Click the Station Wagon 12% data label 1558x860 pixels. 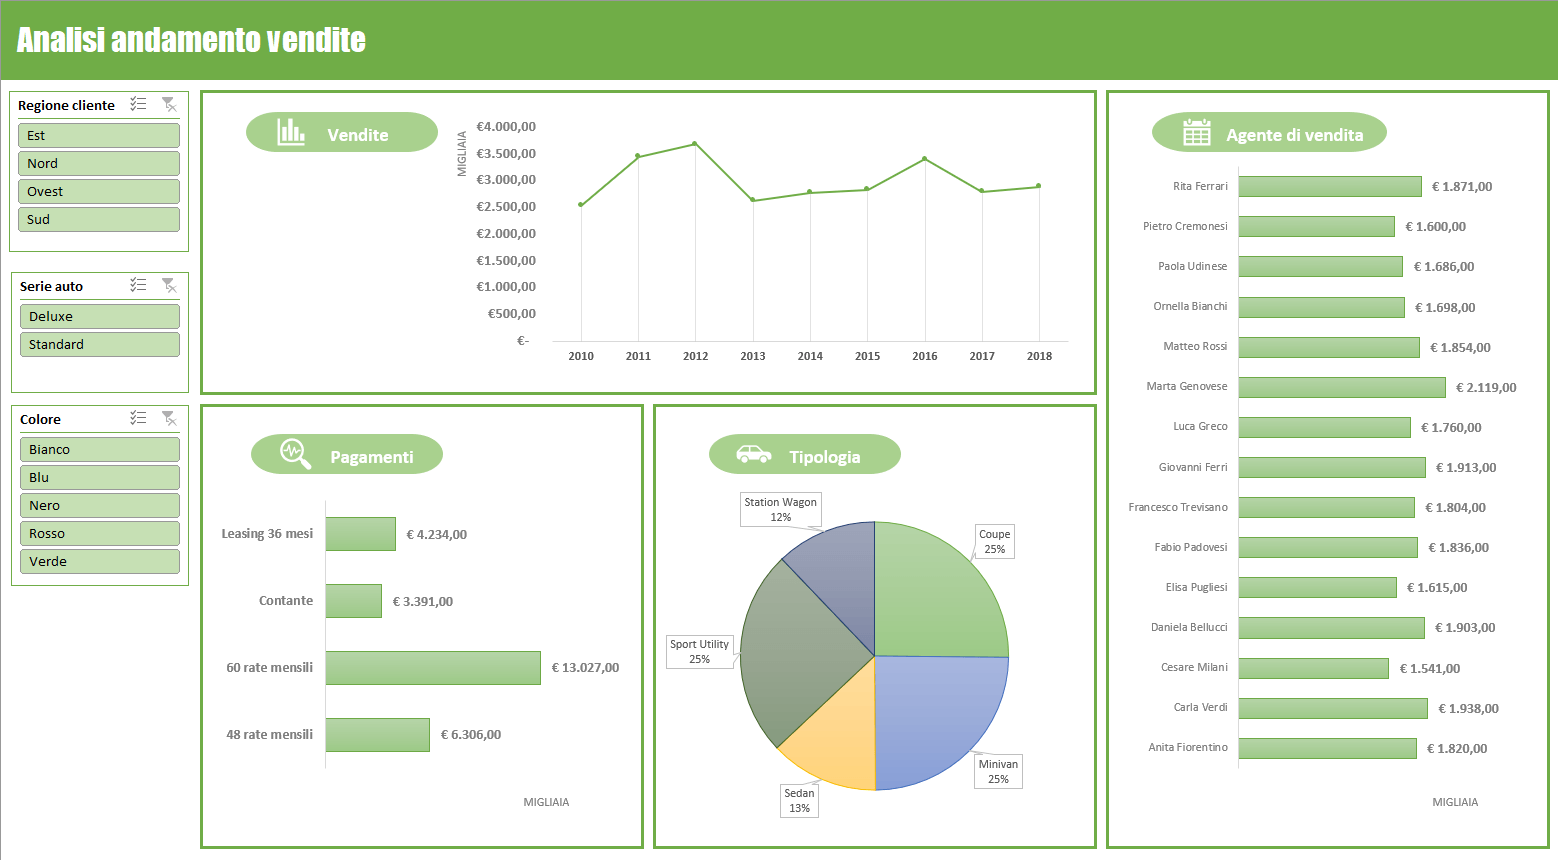click(x=780, y=509)
